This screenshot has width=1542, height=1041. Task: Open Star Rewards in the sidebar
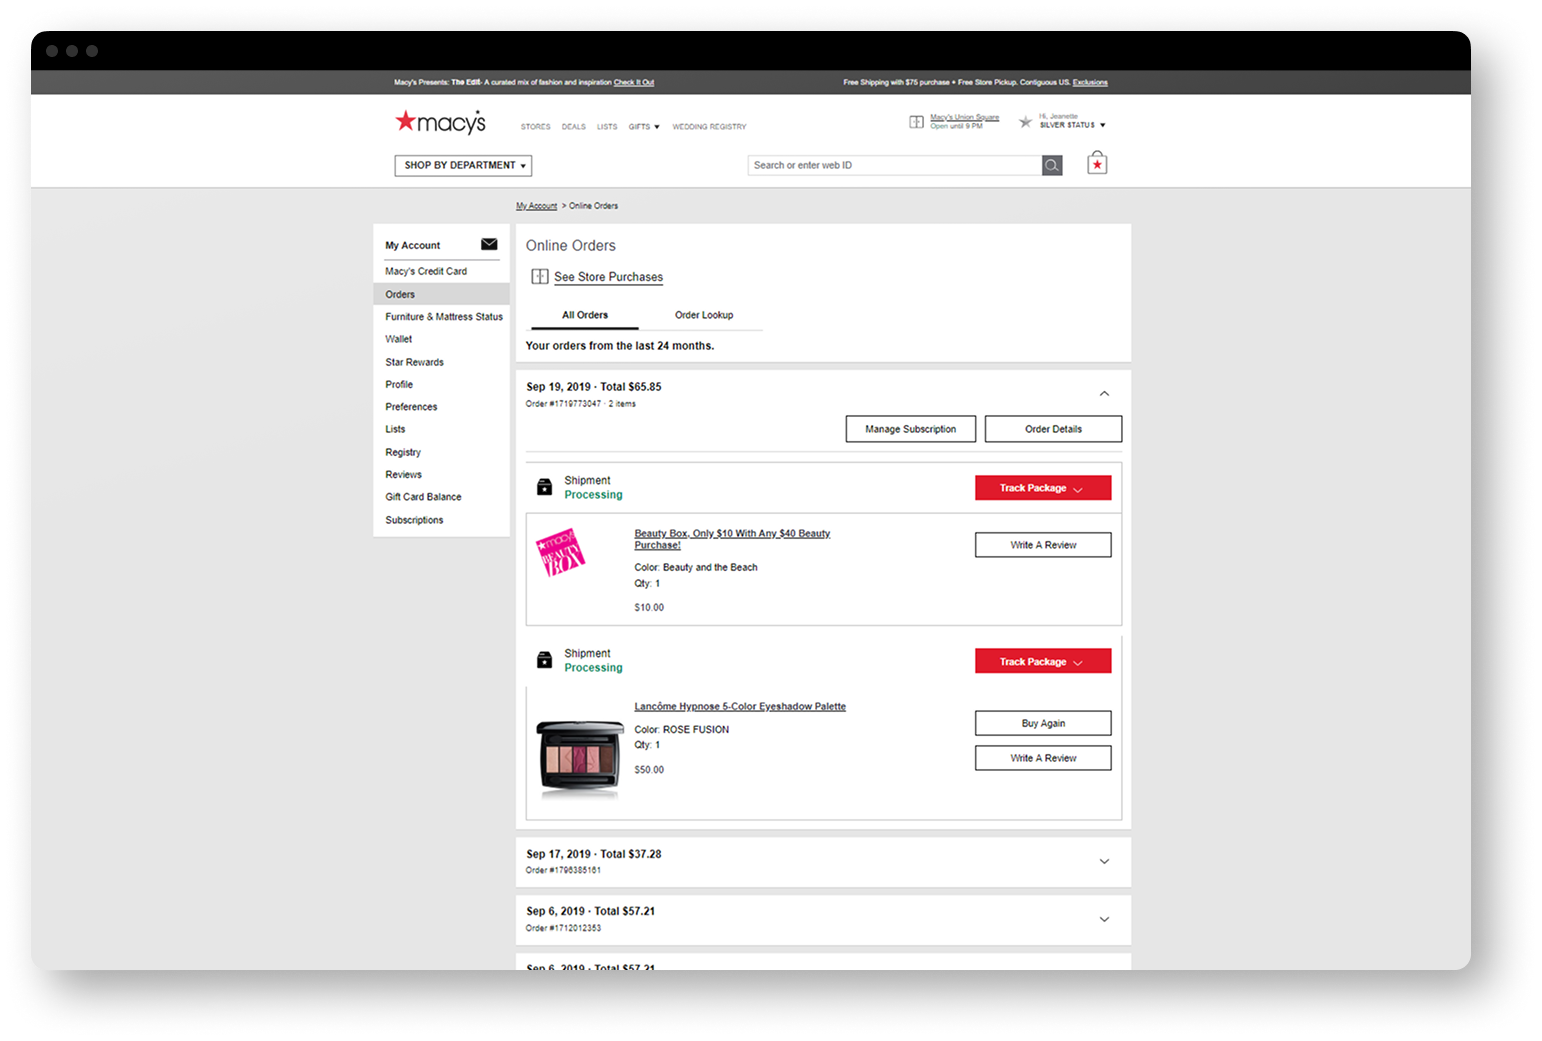tap(415, 362)
